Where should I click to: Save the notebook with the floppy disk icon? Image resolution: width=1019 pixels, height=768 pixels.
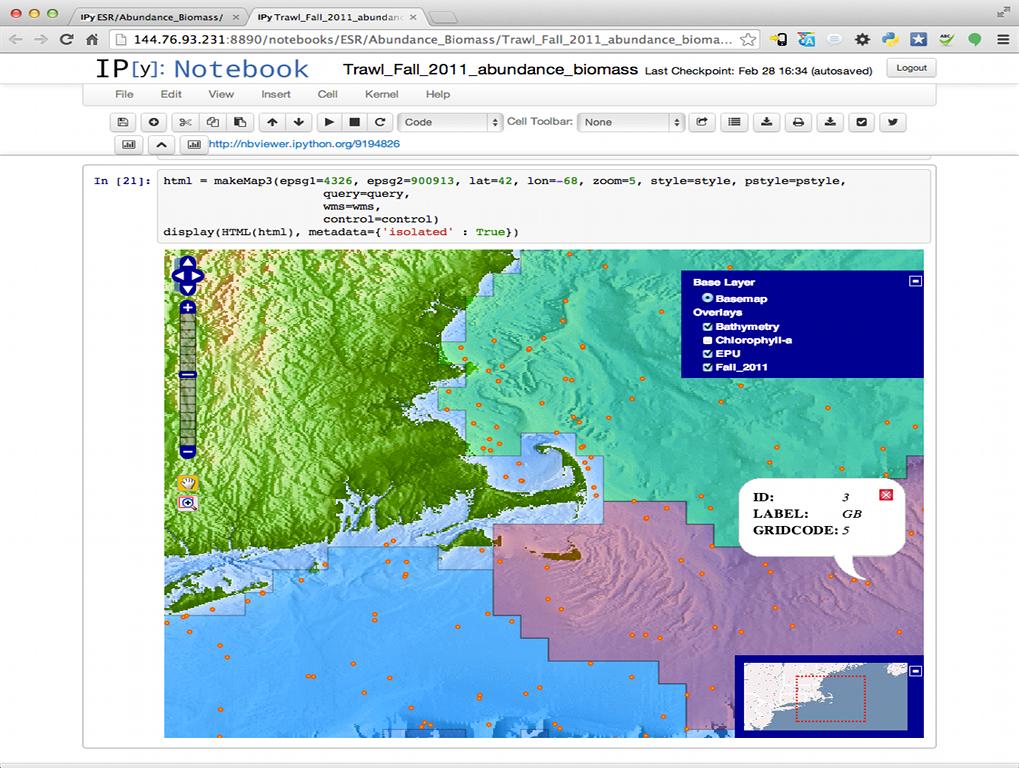(x=123, y=122)
